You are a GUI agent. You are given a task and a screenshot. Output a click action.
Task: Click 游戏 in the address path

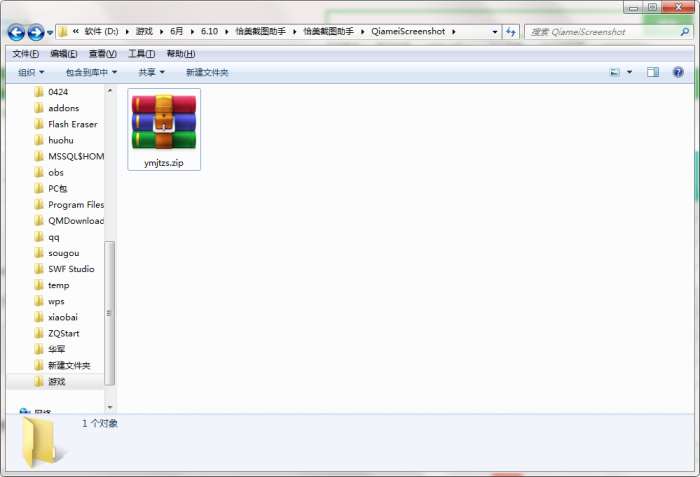click(x=144, y=32)
